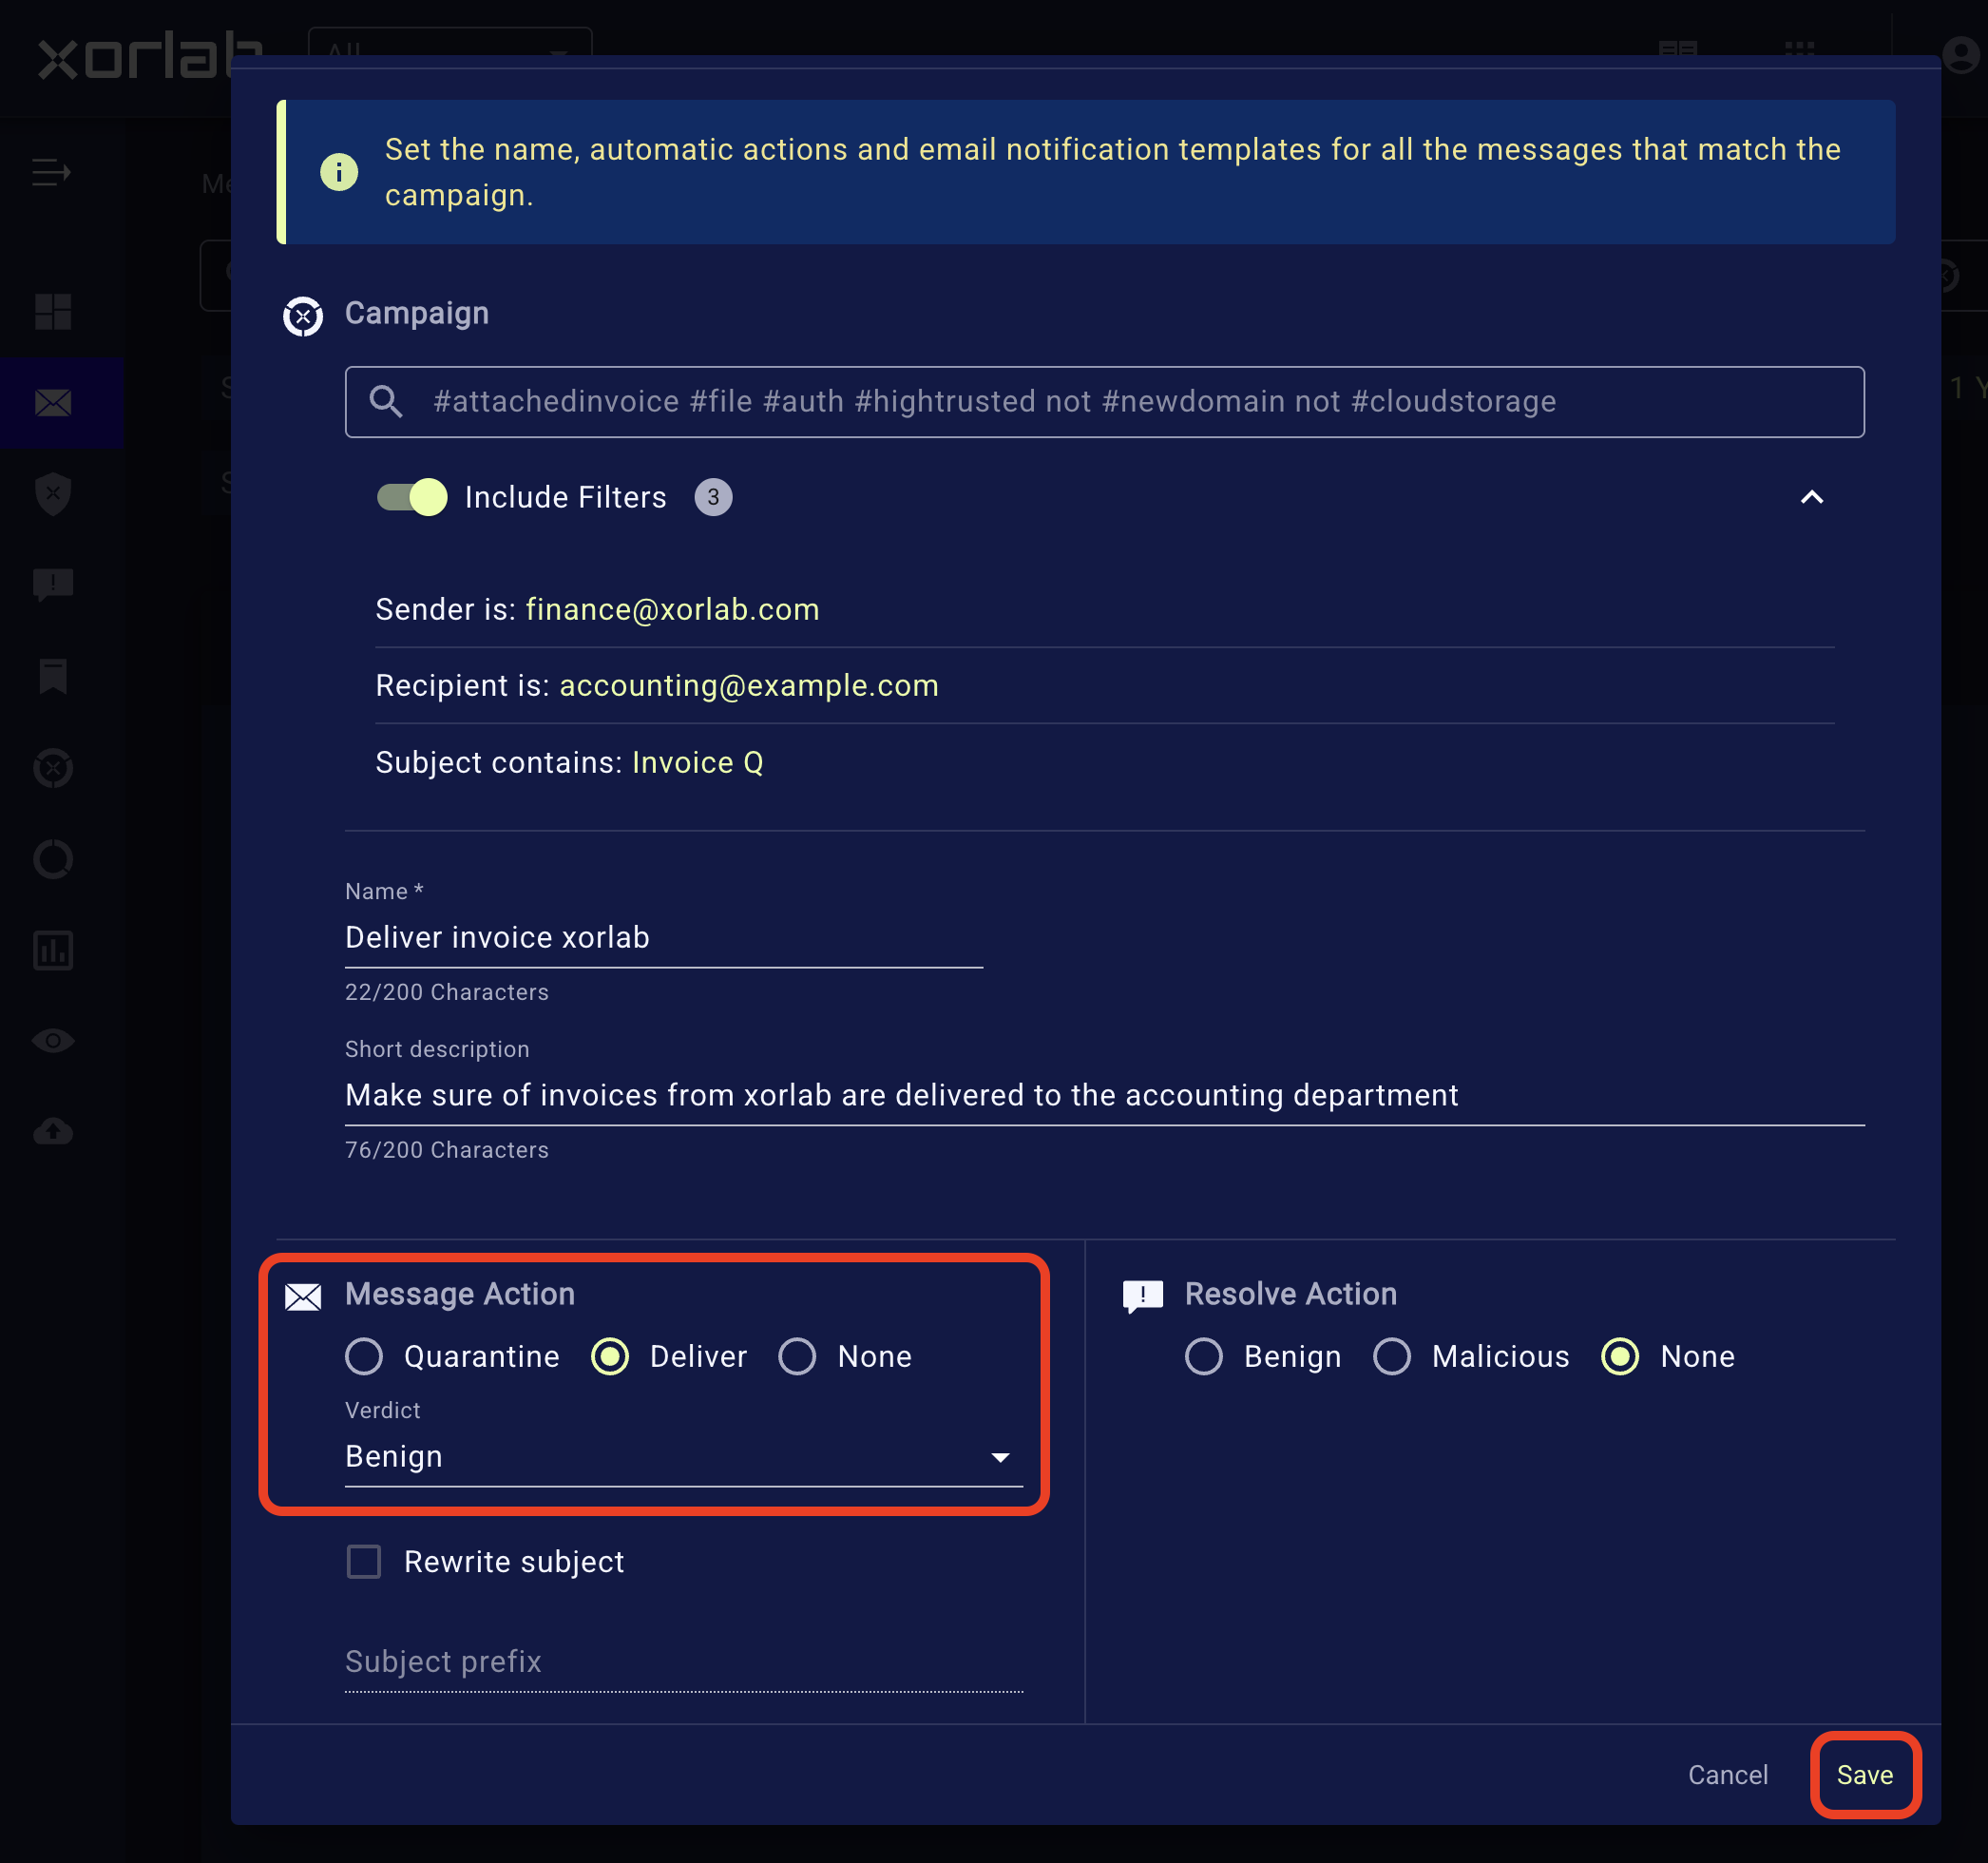Viewport: 1988px width, 1863px height.
Task: Open the eye icon in sidebar
Action: 53,1041
